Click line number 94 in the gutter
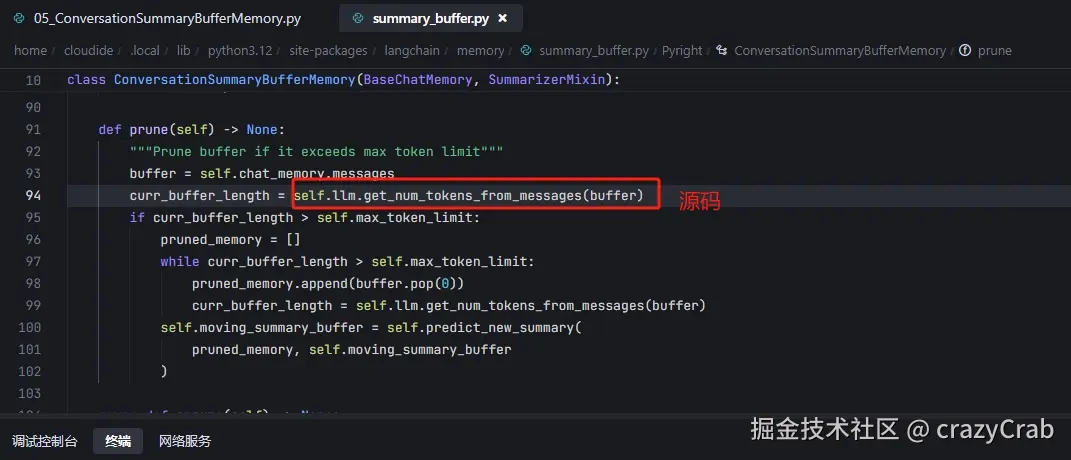 click(x=32, y=195)
